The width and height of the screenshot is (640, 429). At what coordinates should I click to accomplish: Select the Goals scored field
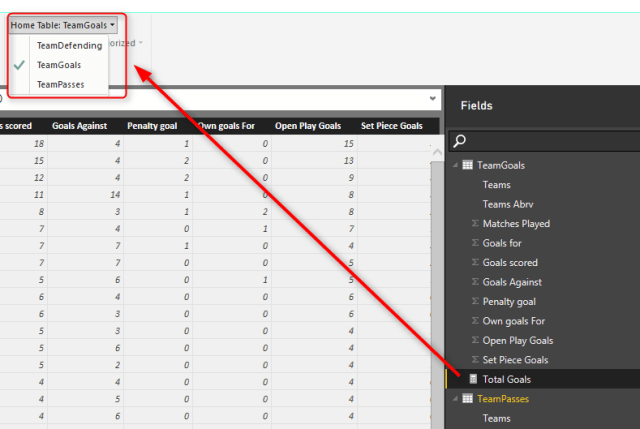pyautogui.click(x=510, y=262)
